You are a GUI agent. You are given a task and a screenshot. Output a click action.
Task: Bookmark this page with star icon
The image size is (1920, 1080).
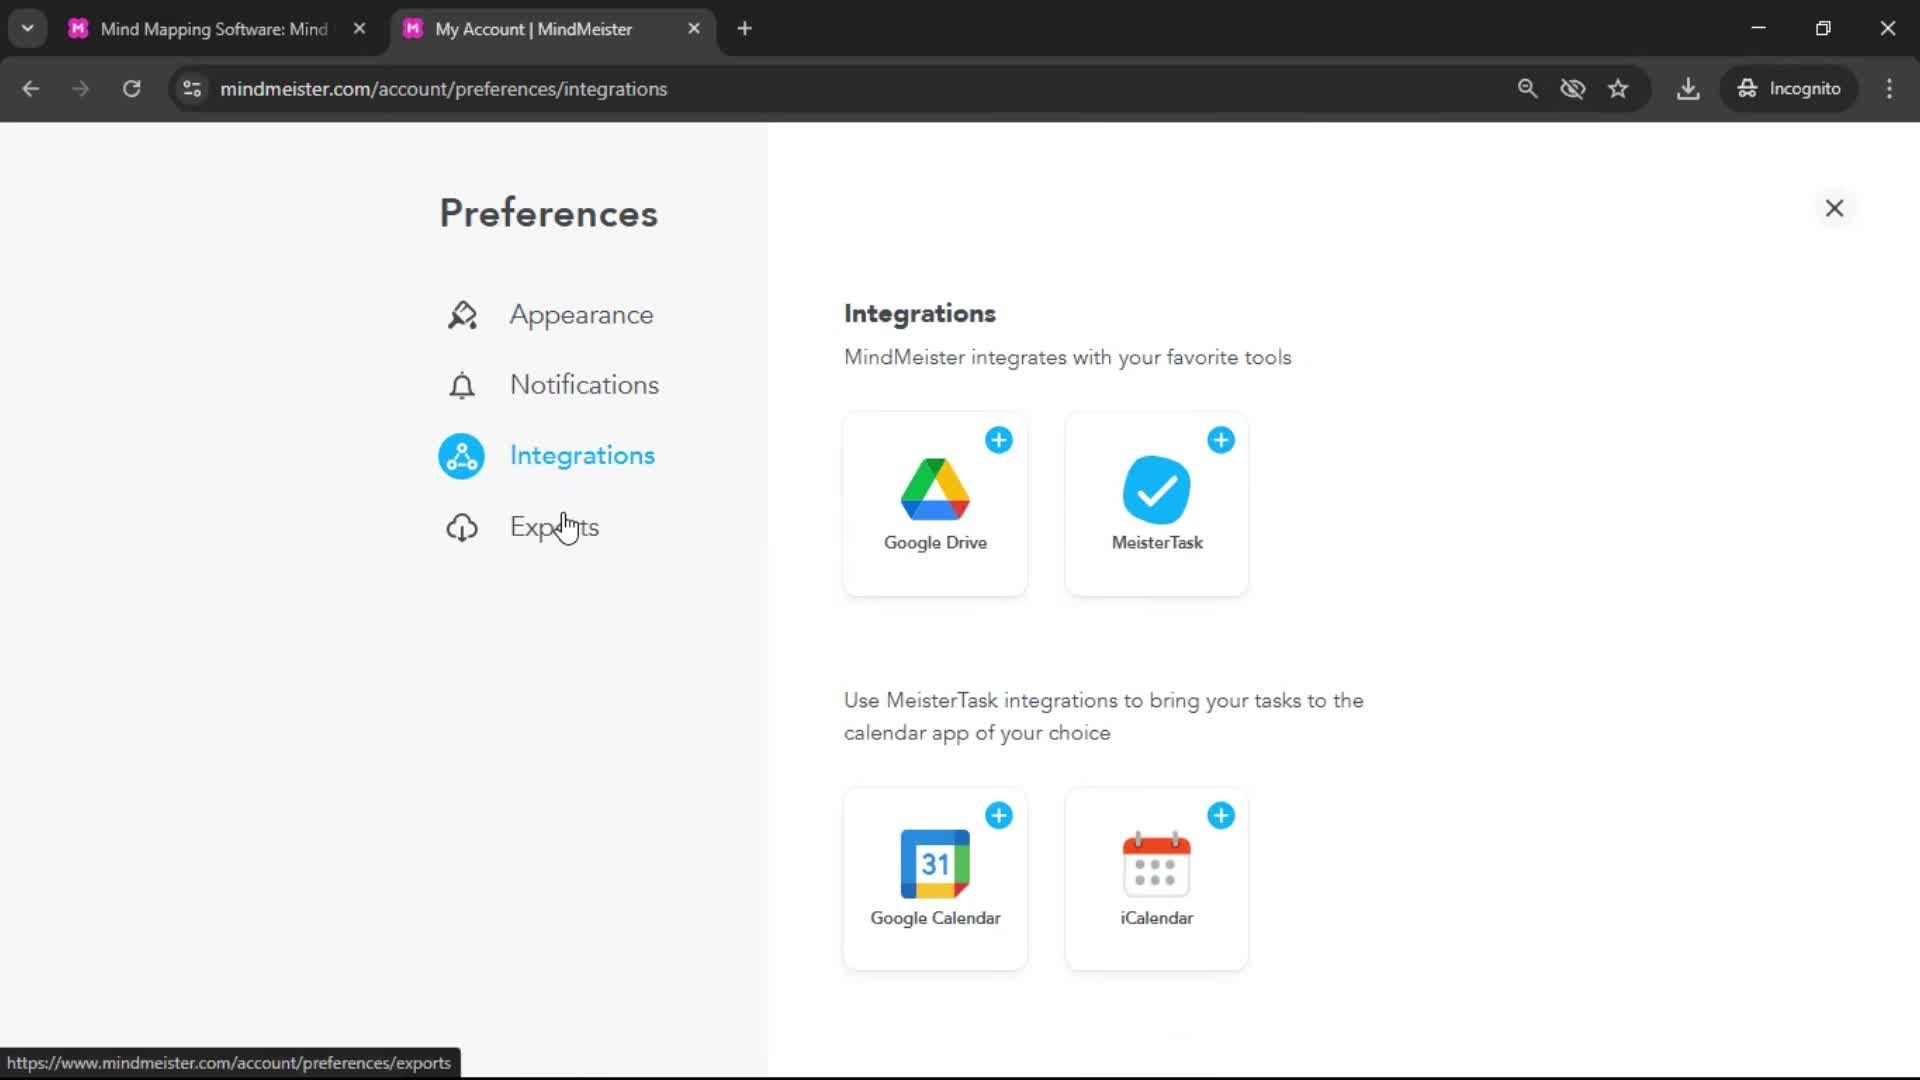point(1618,89)
